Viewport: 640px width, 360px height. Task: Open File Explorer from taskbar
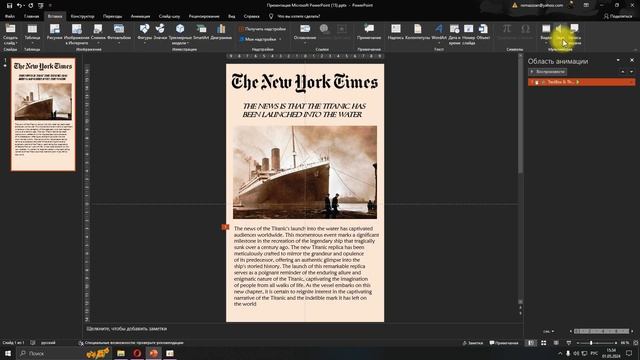click(x=121, y=353)
